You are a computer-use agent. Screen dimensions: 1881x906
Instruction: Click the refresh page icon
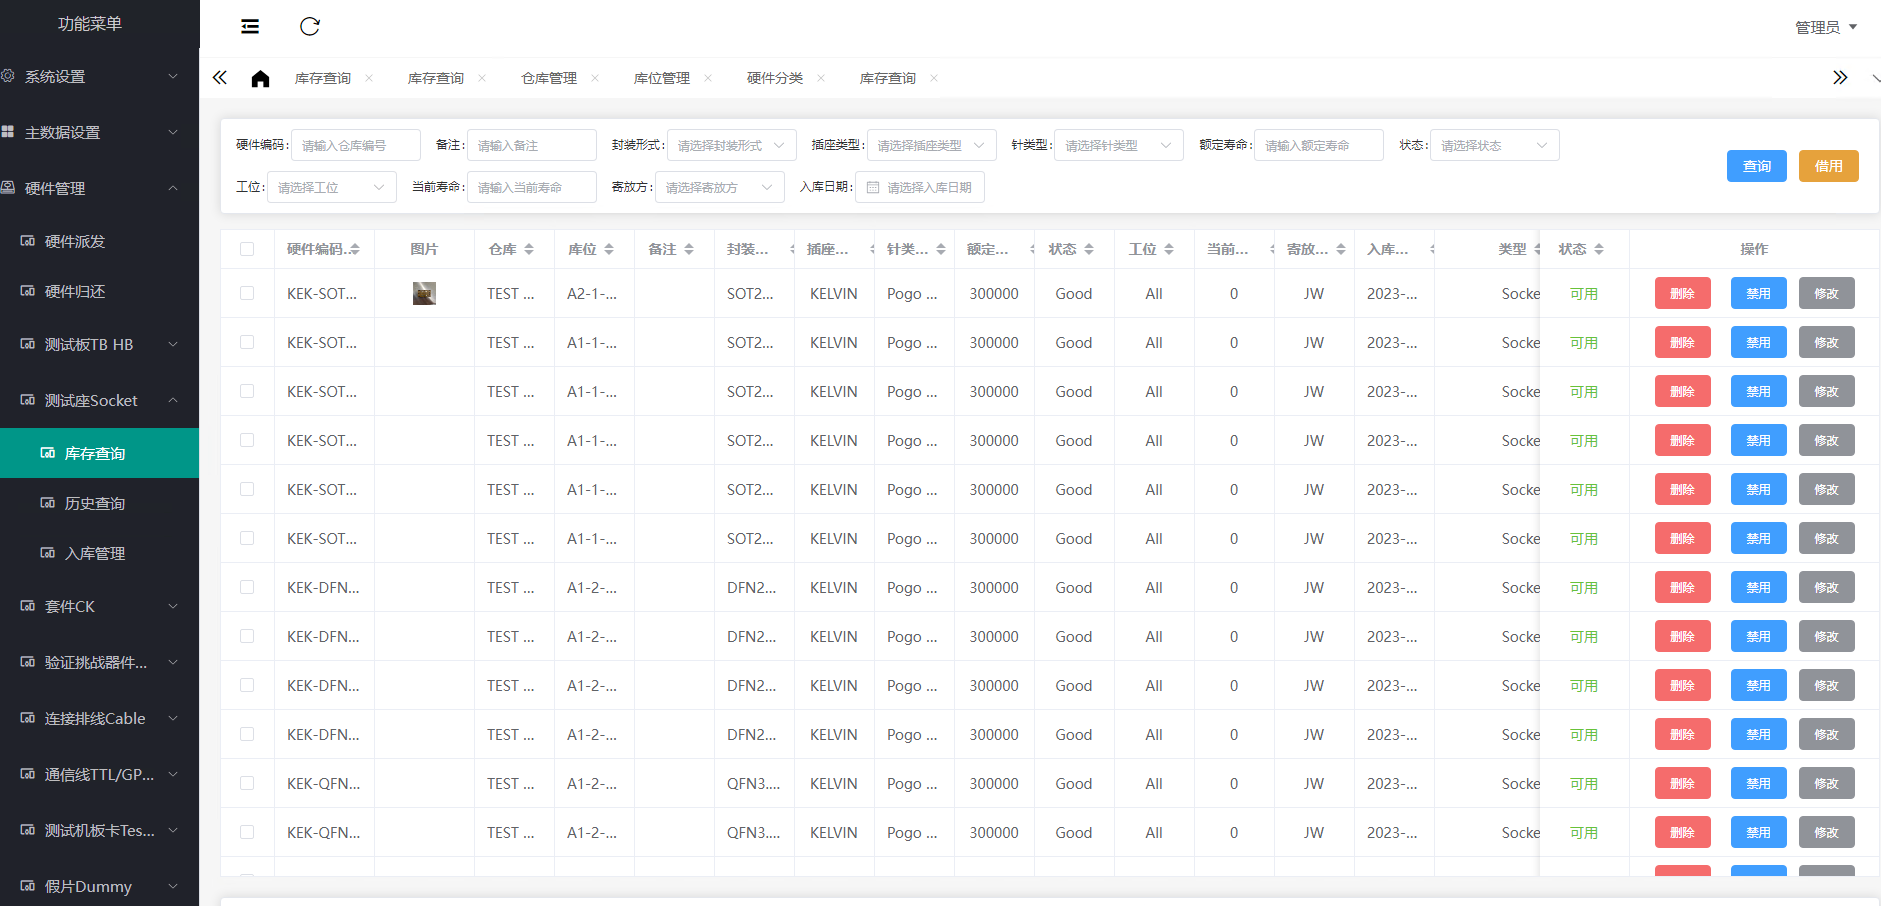tap(310, 27)
